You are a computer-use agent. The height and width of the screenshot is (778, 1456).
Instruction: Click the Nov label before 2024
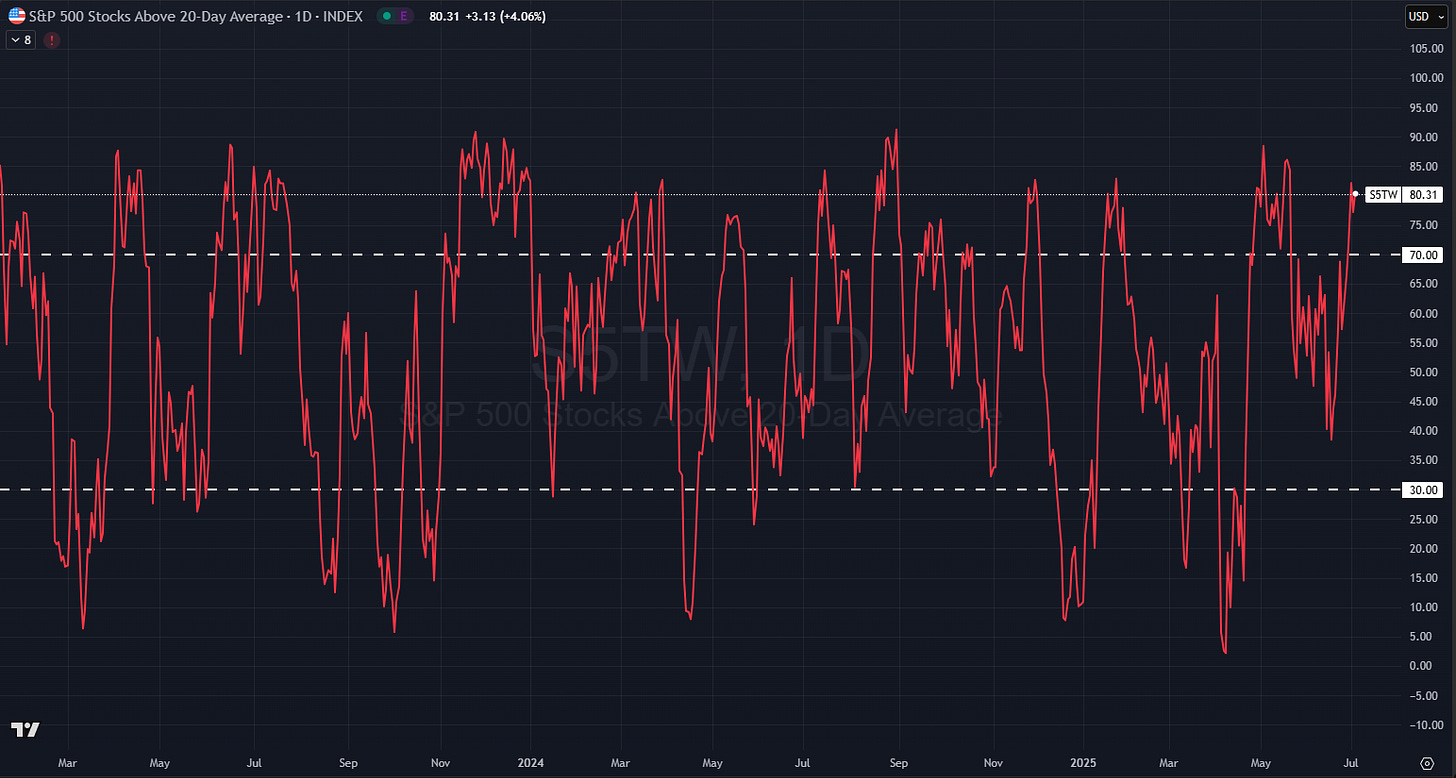[439, 762]
